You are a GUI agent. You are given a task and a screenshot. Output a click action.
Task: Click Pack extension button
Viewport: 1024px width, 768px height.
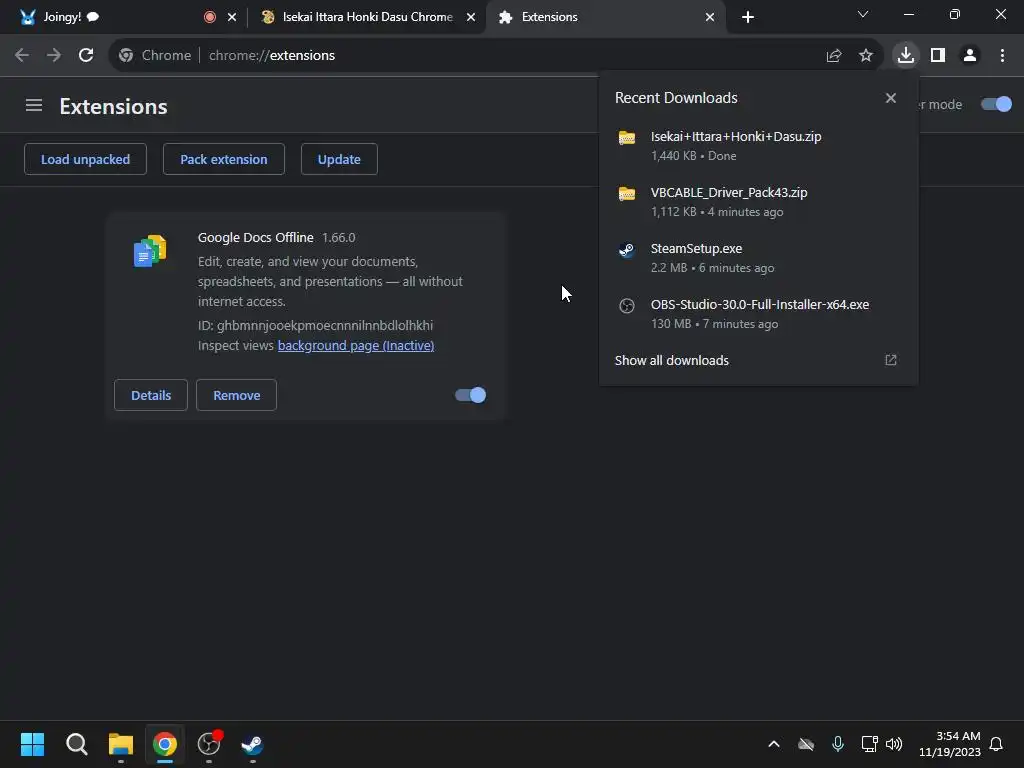224,159
